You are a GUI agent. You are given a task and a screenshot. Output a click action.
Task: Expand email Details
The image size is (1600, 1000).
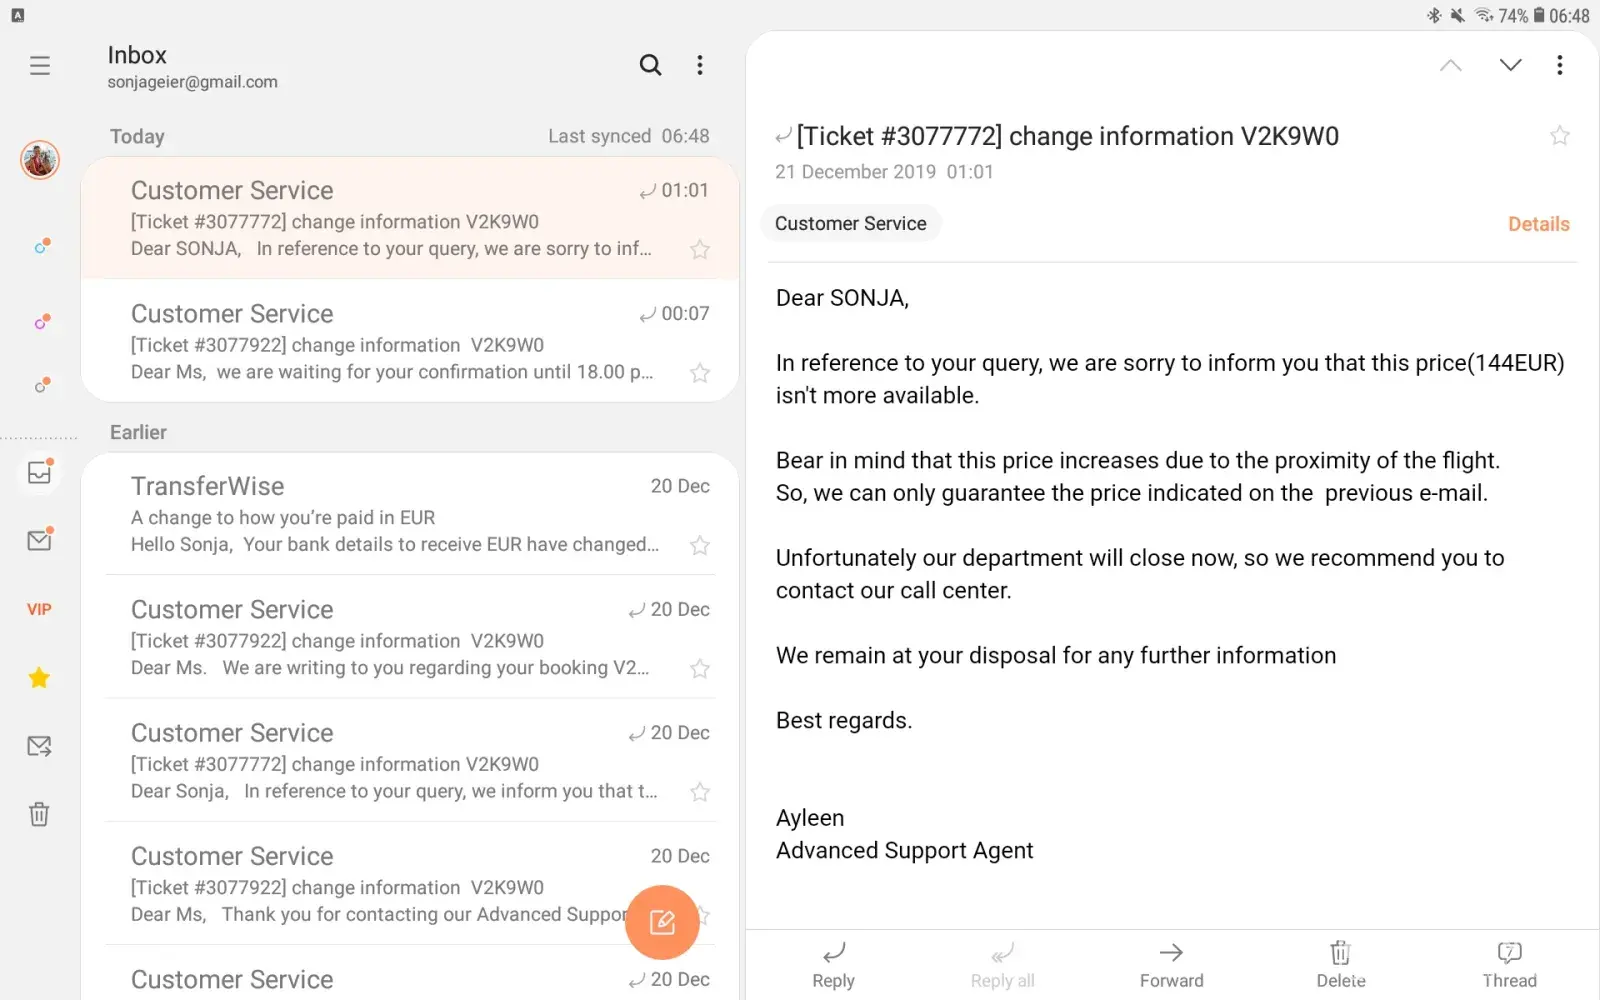(1538, 224)
